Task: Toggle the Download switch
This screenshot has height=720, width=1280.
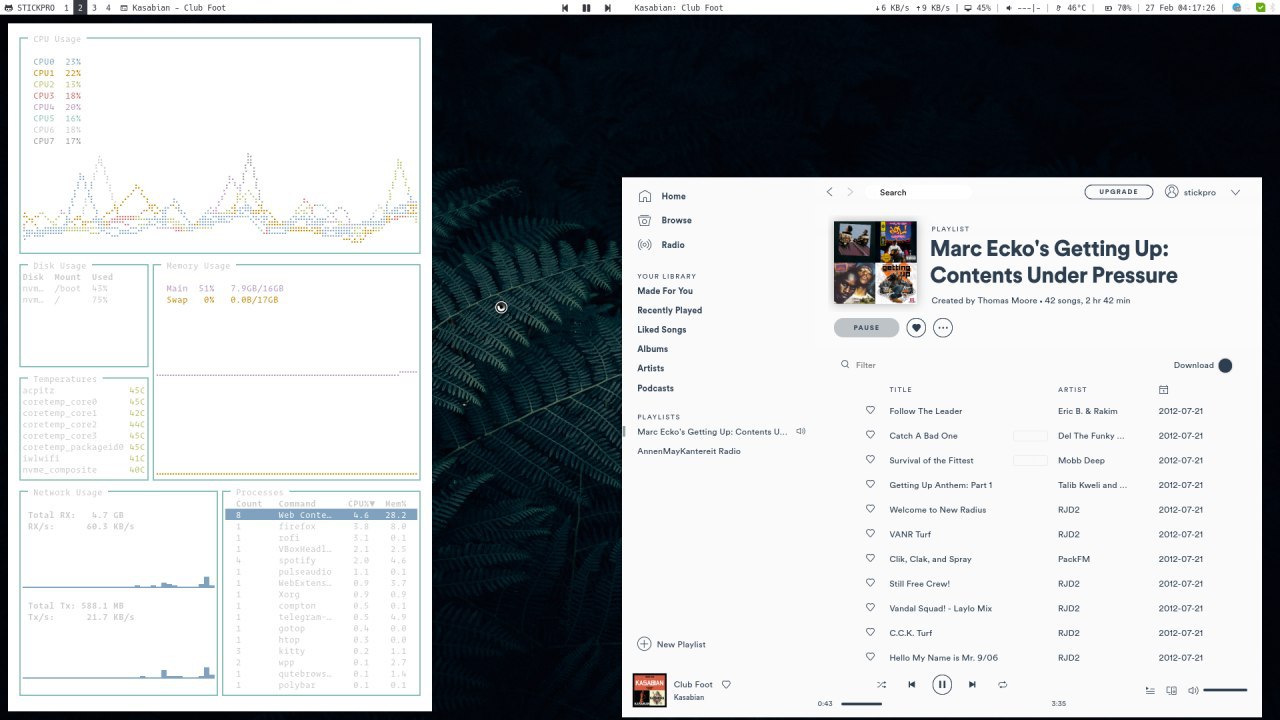Action: coord(1225,365)
